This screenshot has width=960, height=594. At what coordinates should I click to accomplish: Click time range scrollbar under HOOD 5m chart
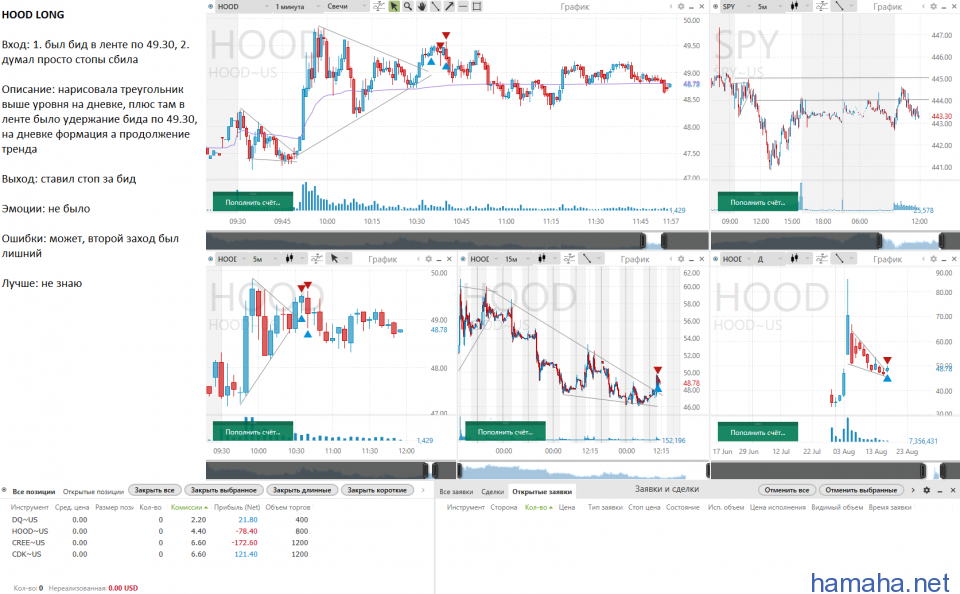331,470
